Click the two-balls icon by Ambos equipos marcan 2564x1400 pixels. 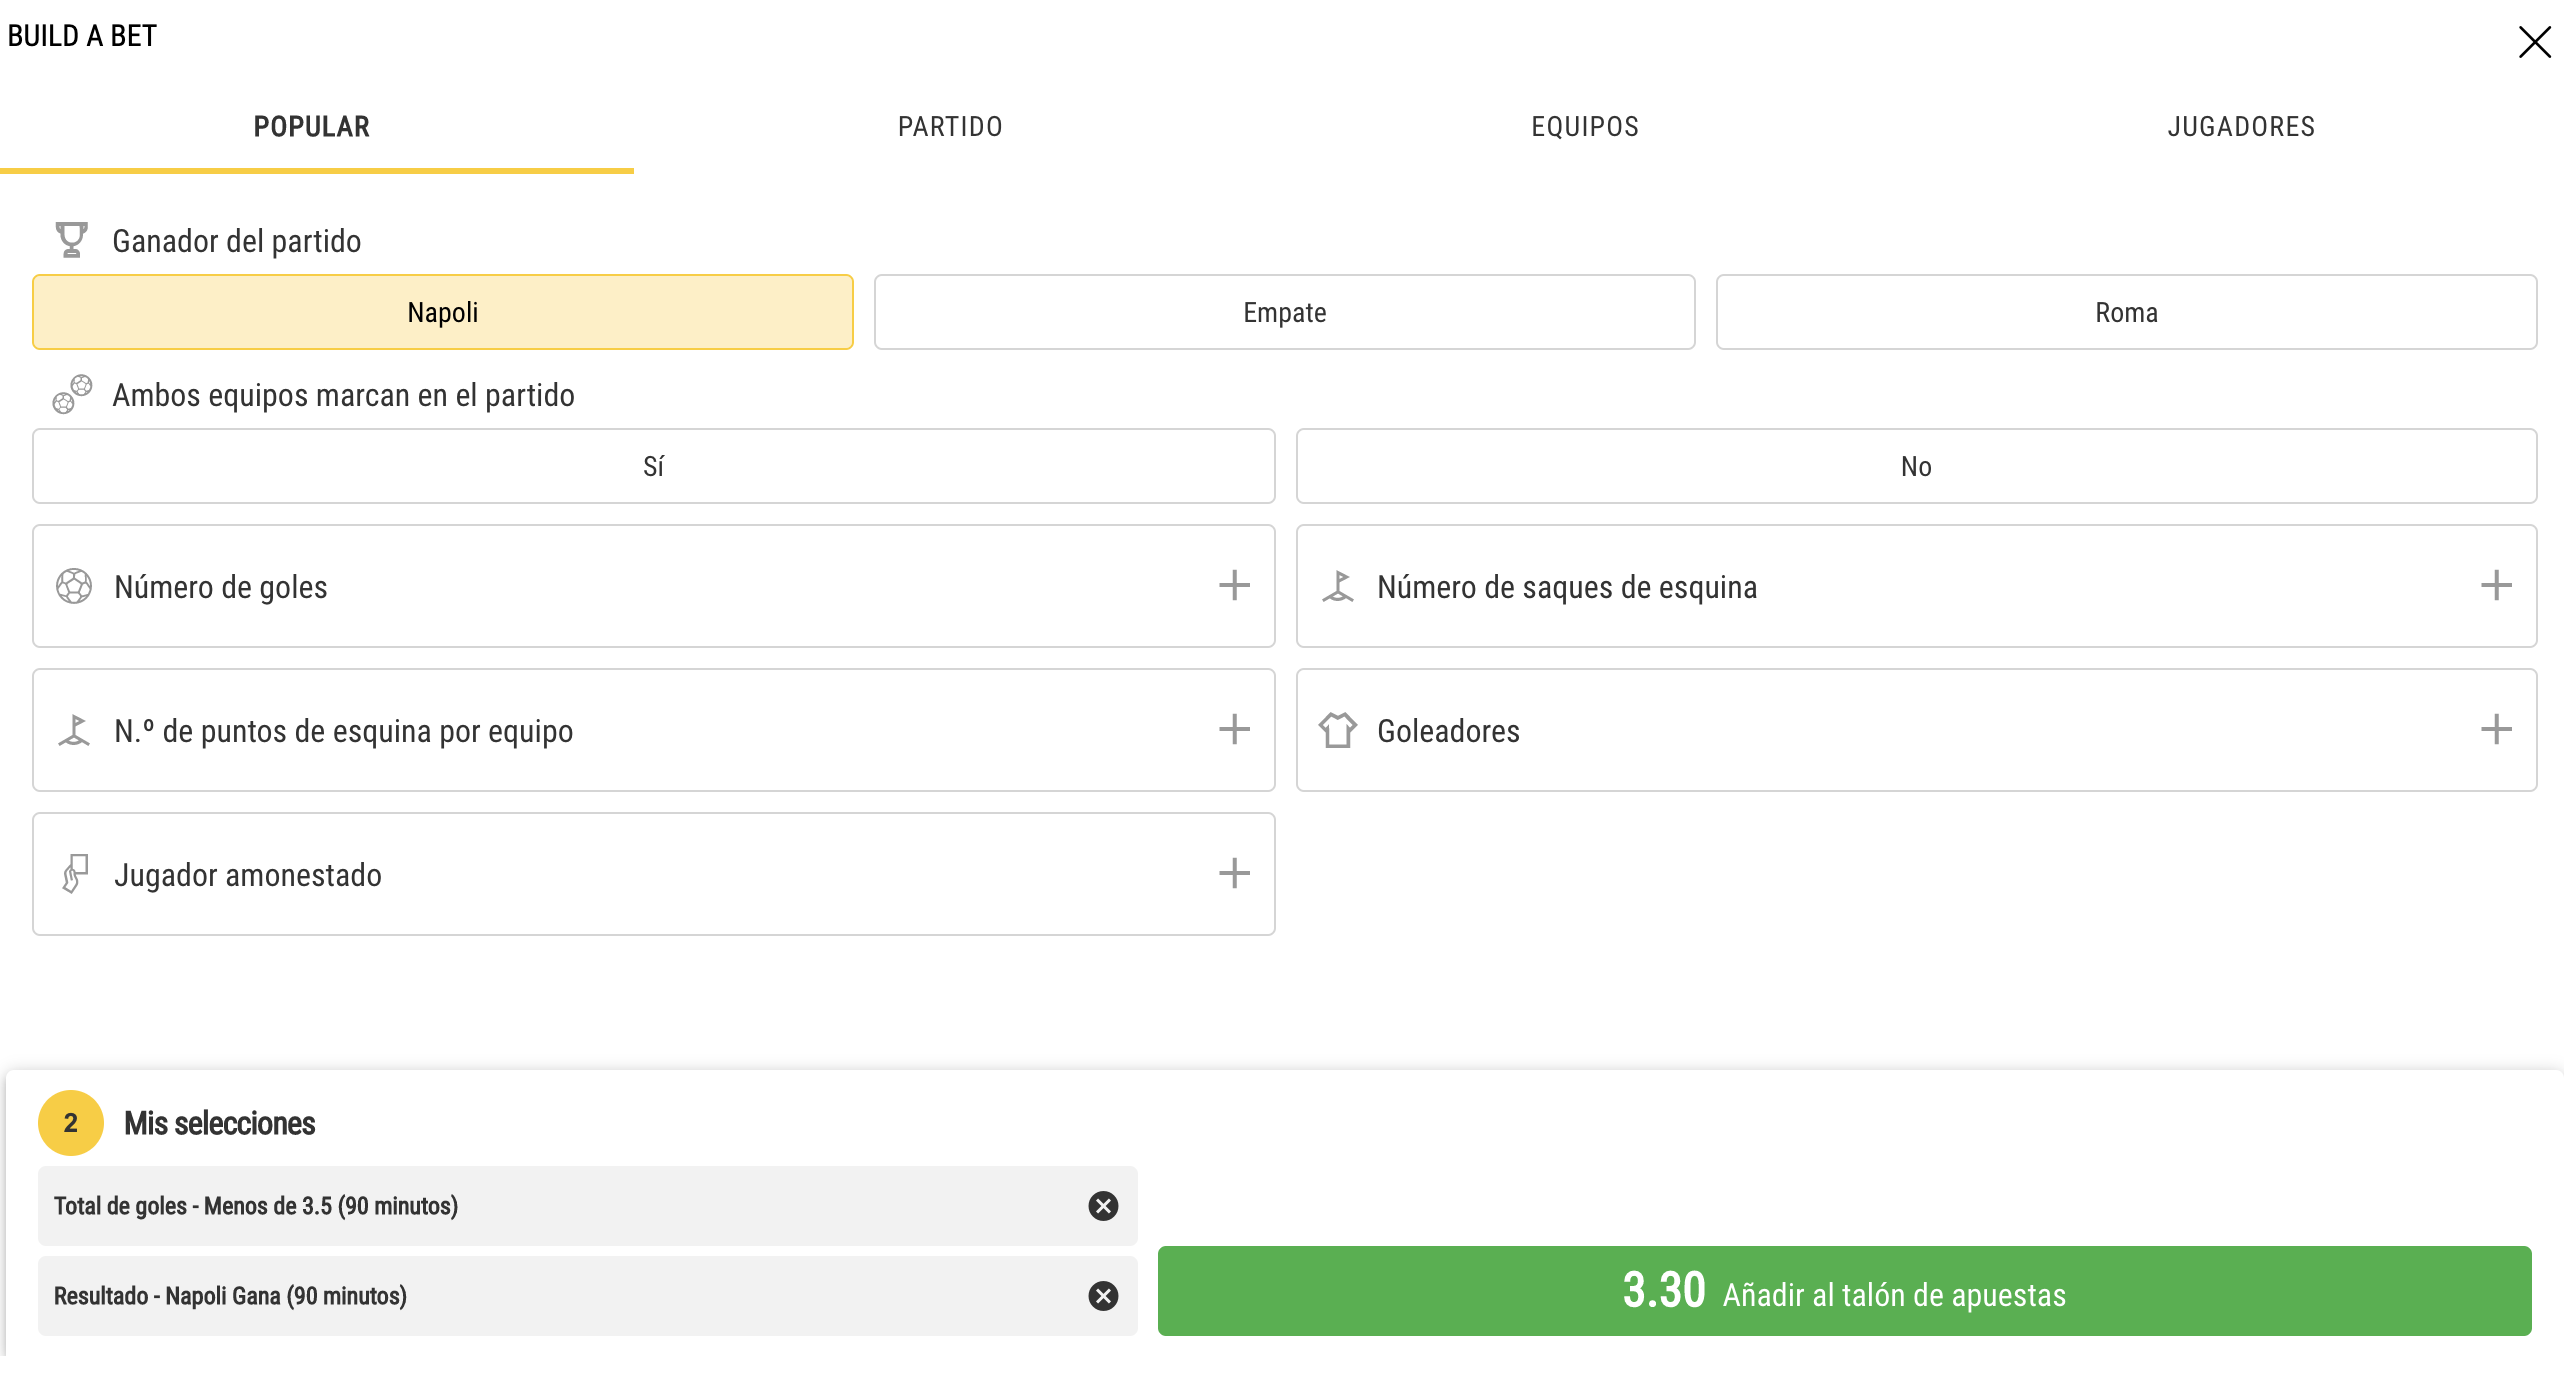(x=72, y=394)
